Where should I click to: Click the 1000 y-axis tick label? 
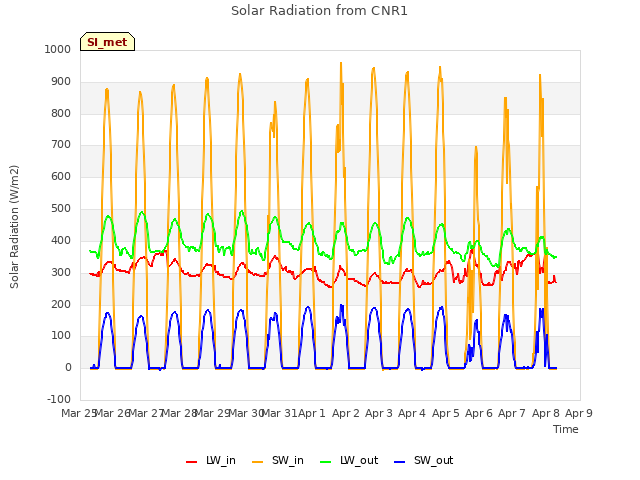click(58, 49)
